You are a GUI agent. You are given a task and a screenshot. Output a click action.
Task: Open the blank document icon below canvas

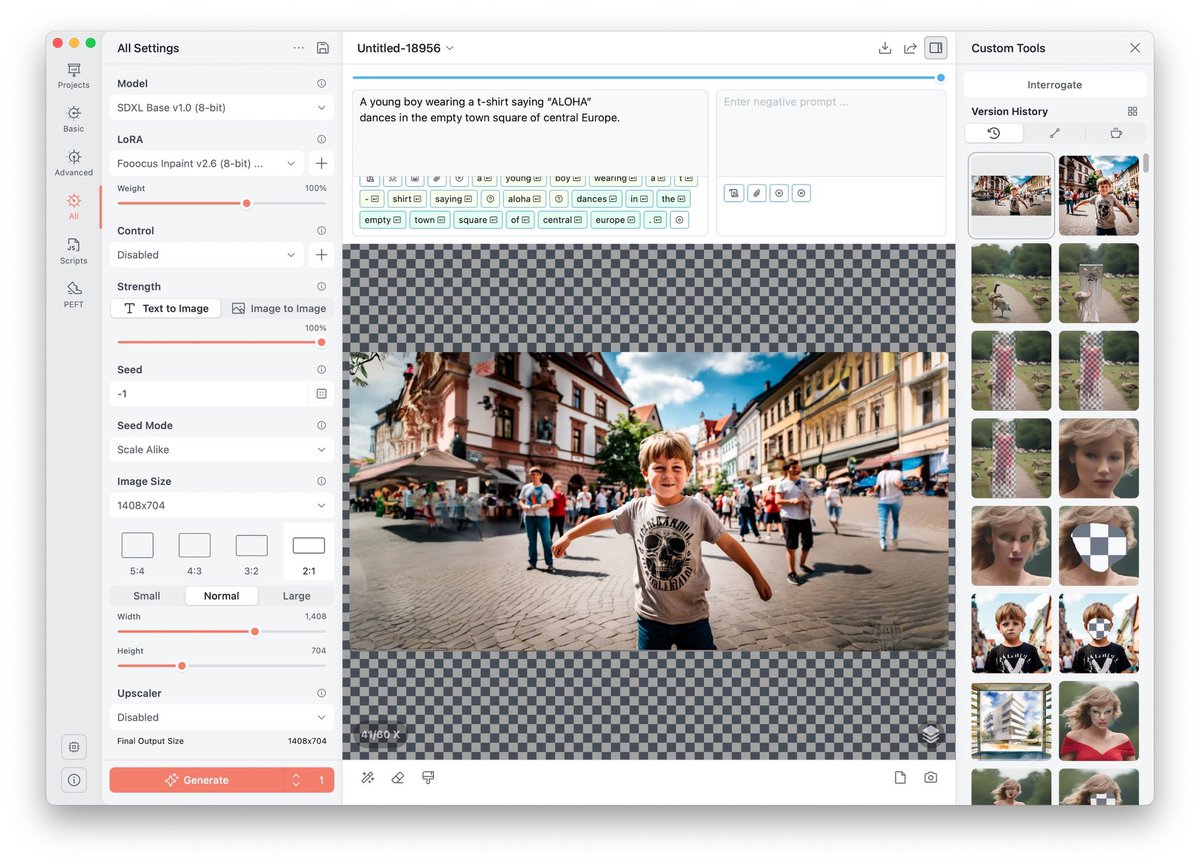pos(900,778)
